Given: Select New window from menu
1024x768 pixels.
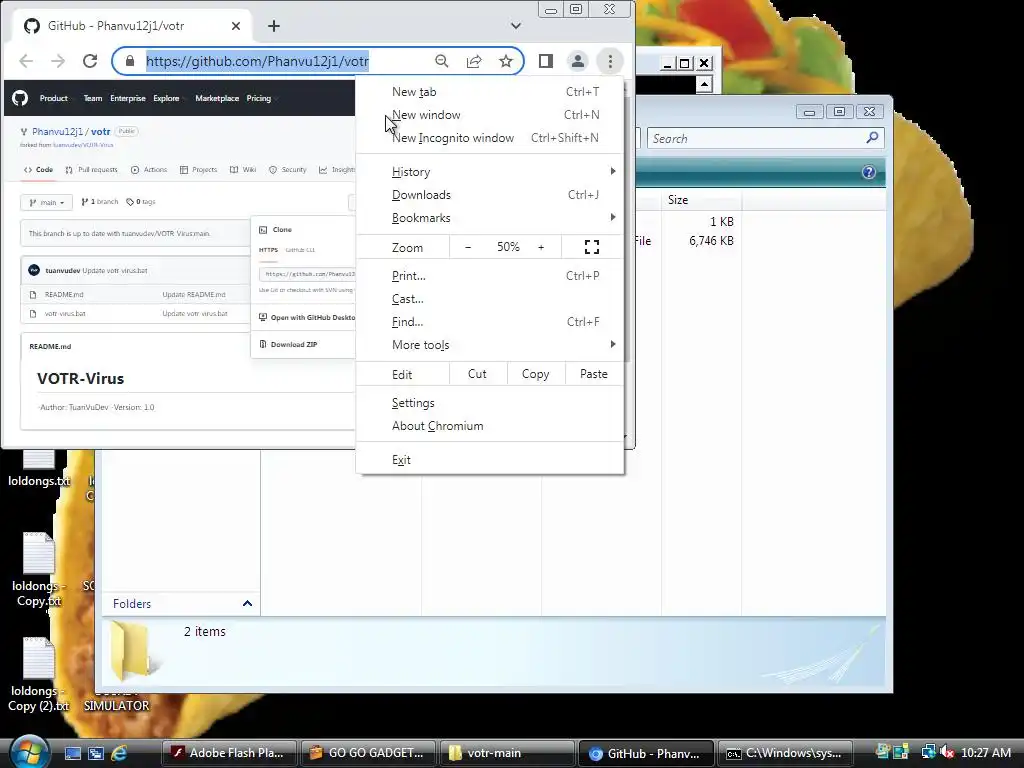Looking at the screenshot, I should (490, 115).
